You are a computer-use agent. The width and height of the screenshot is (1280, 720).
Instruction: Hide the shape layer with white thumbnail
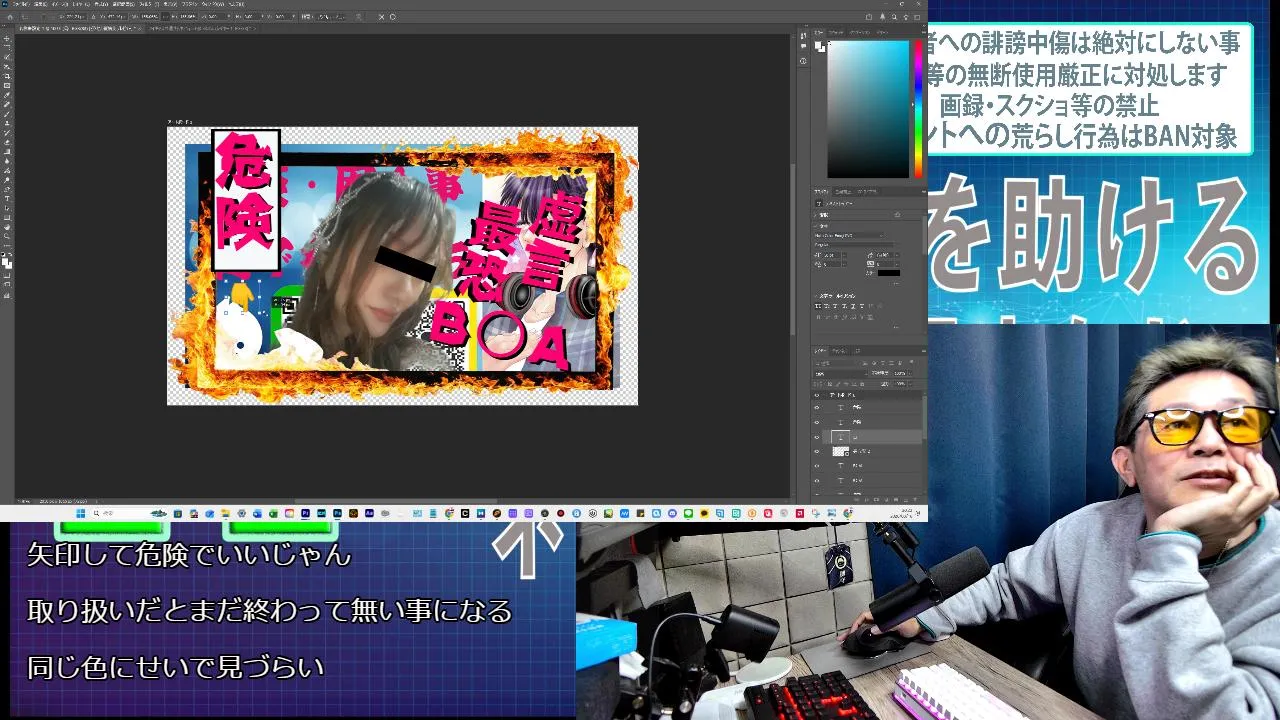pyautogui.click(x=816, y=451)
